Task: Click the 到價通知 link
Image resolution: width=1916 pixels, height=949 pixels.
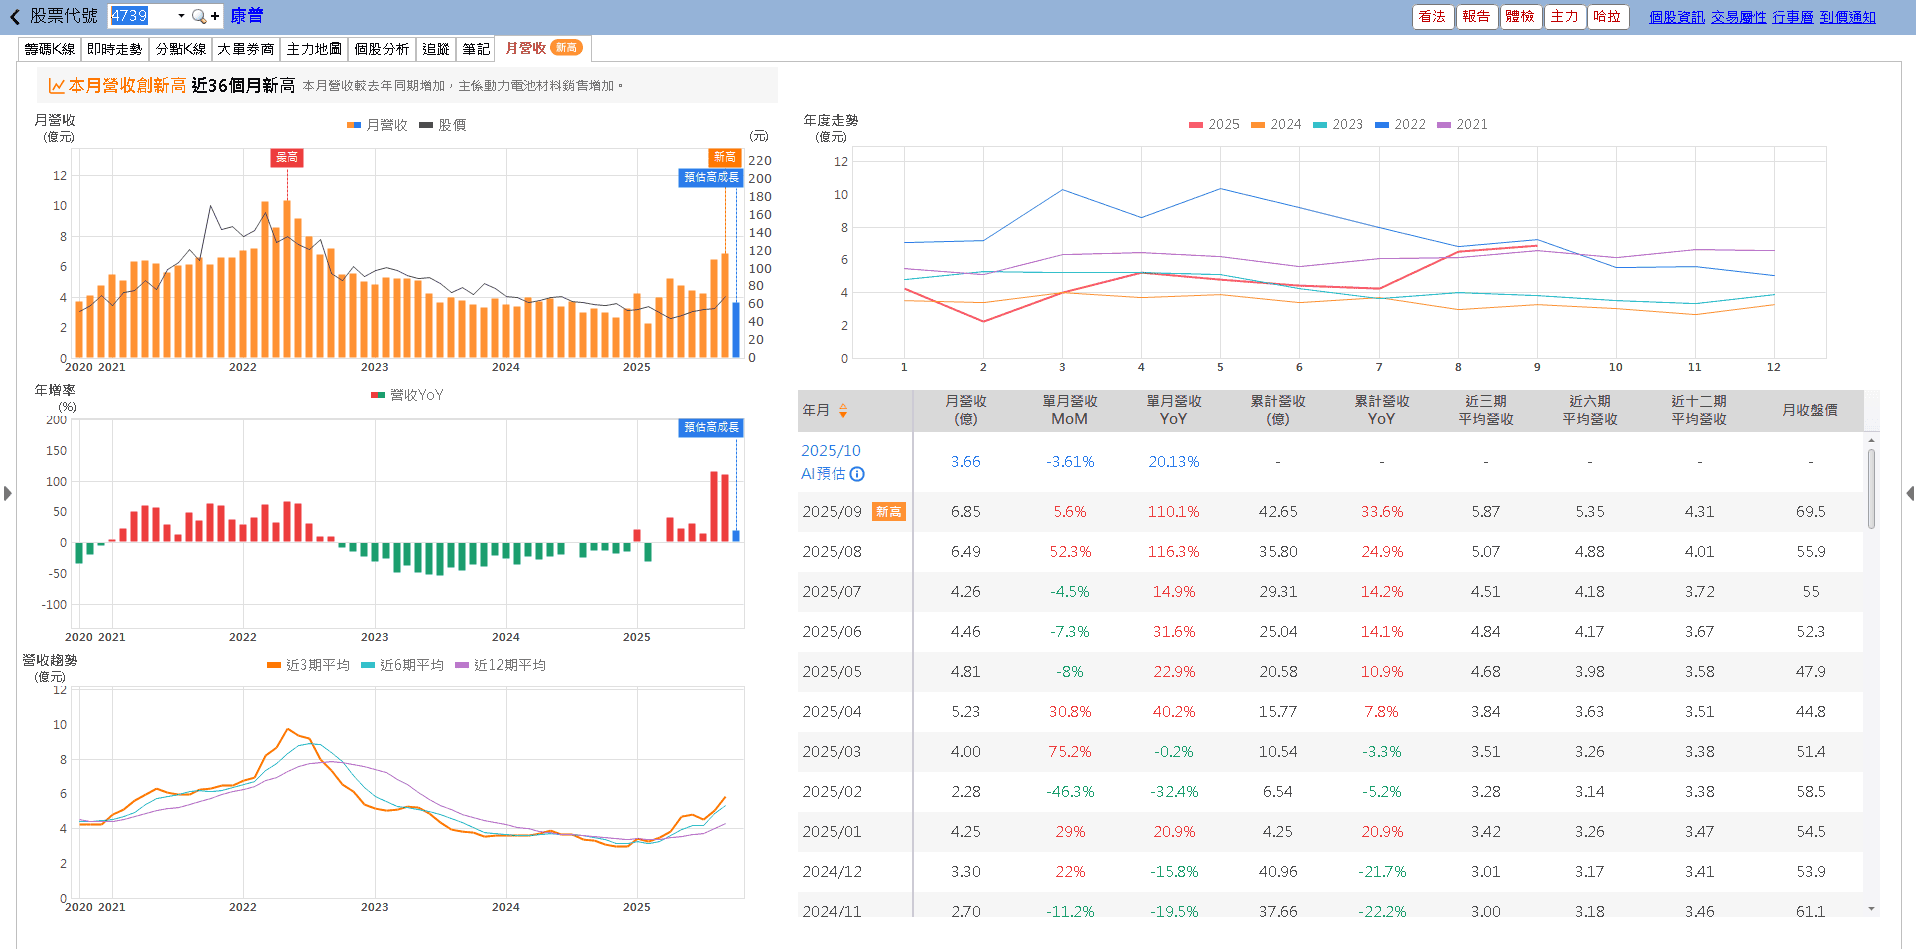Action: coord(1847,17)
